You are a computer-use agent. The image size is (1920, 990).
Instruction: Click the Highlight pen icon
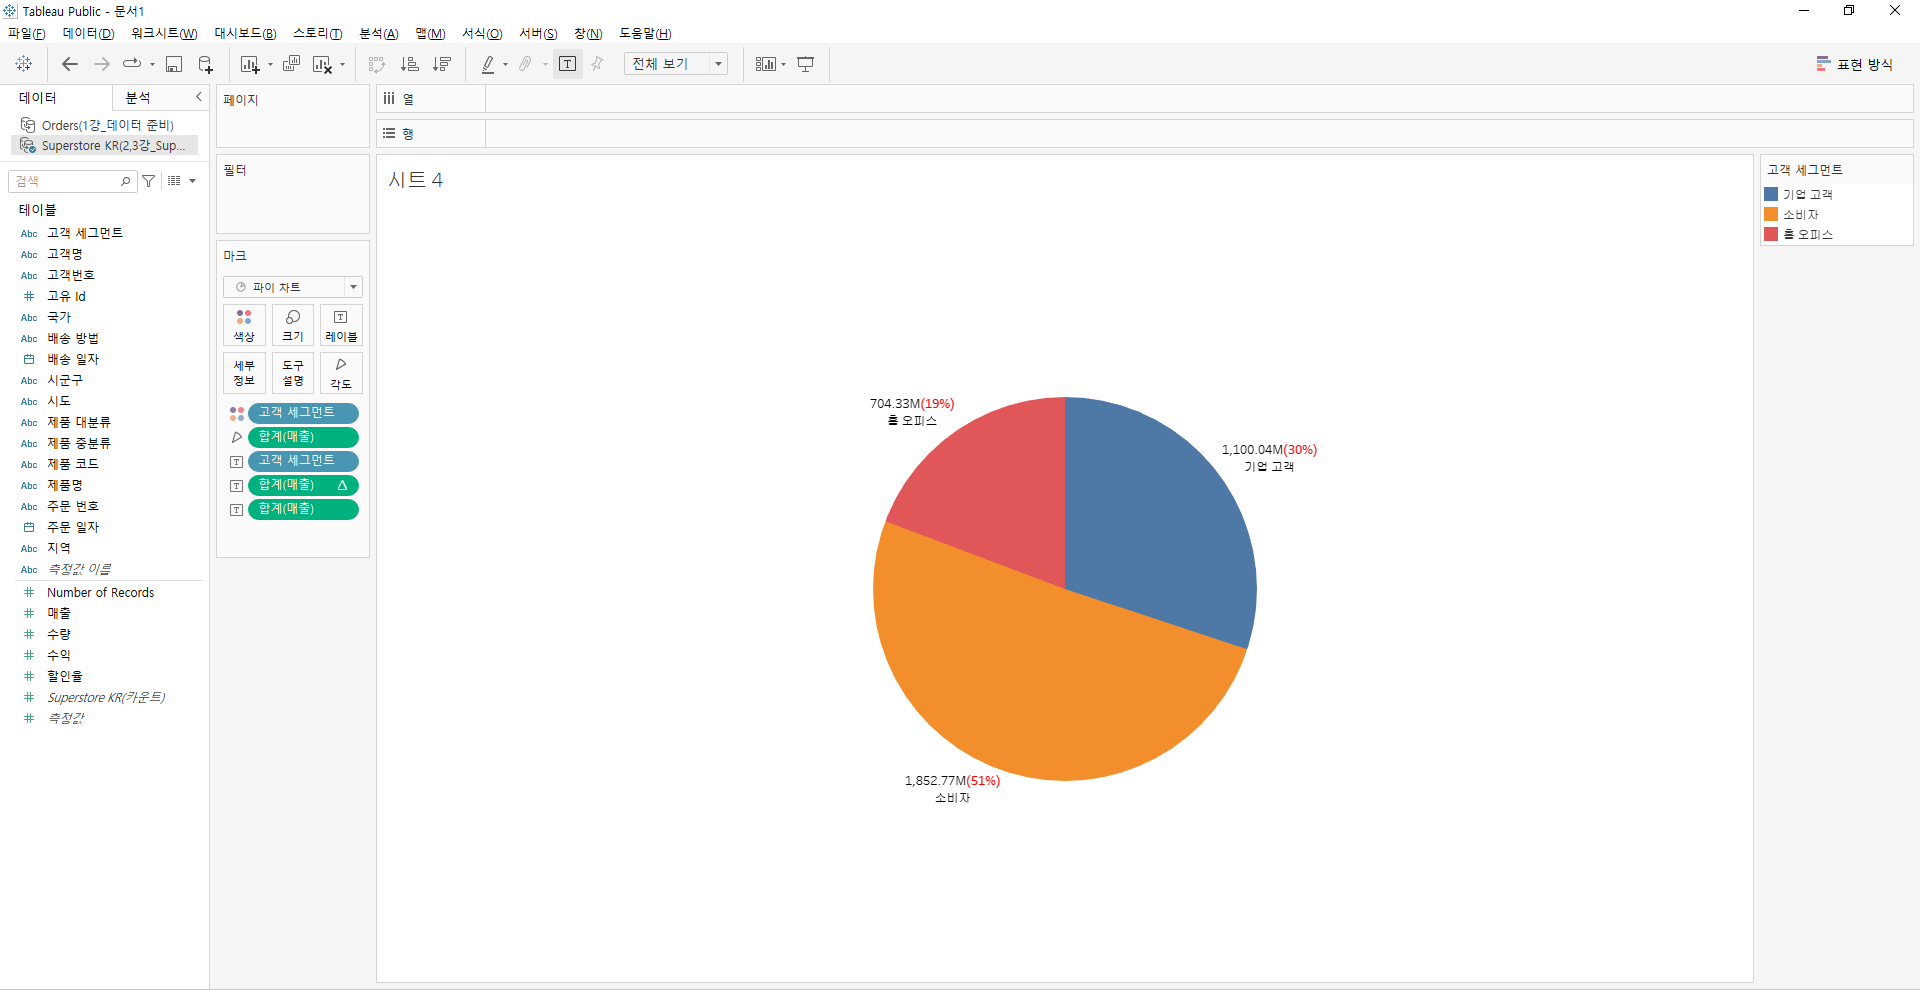click(488, 64)
